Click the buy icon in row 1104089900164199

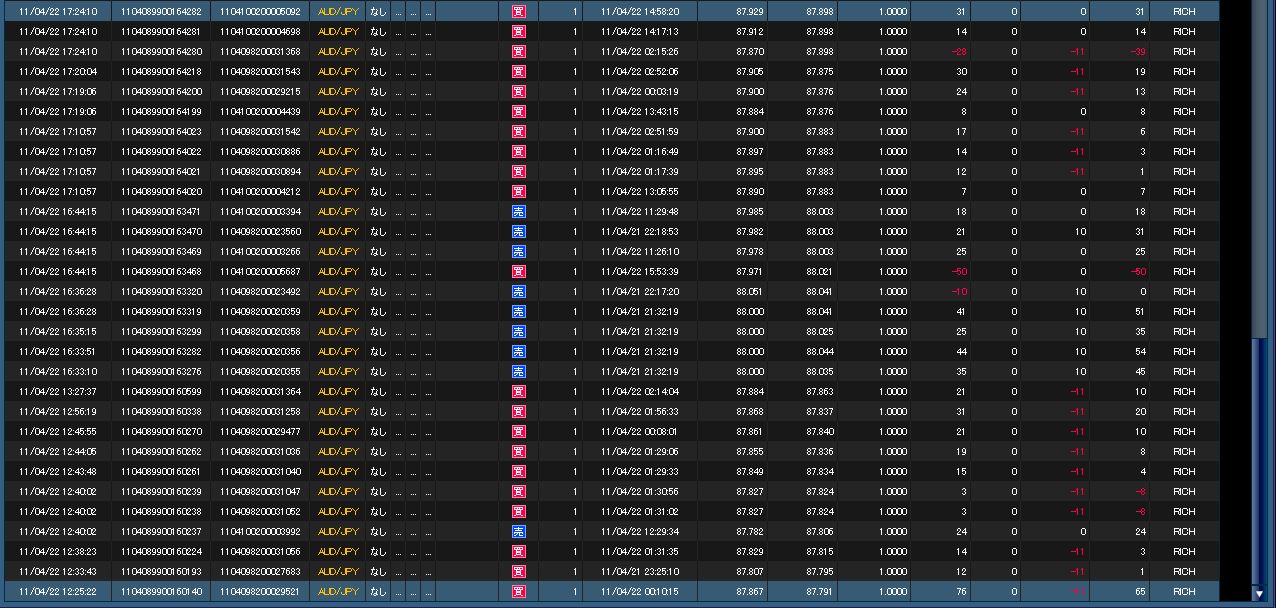point(518,112)
